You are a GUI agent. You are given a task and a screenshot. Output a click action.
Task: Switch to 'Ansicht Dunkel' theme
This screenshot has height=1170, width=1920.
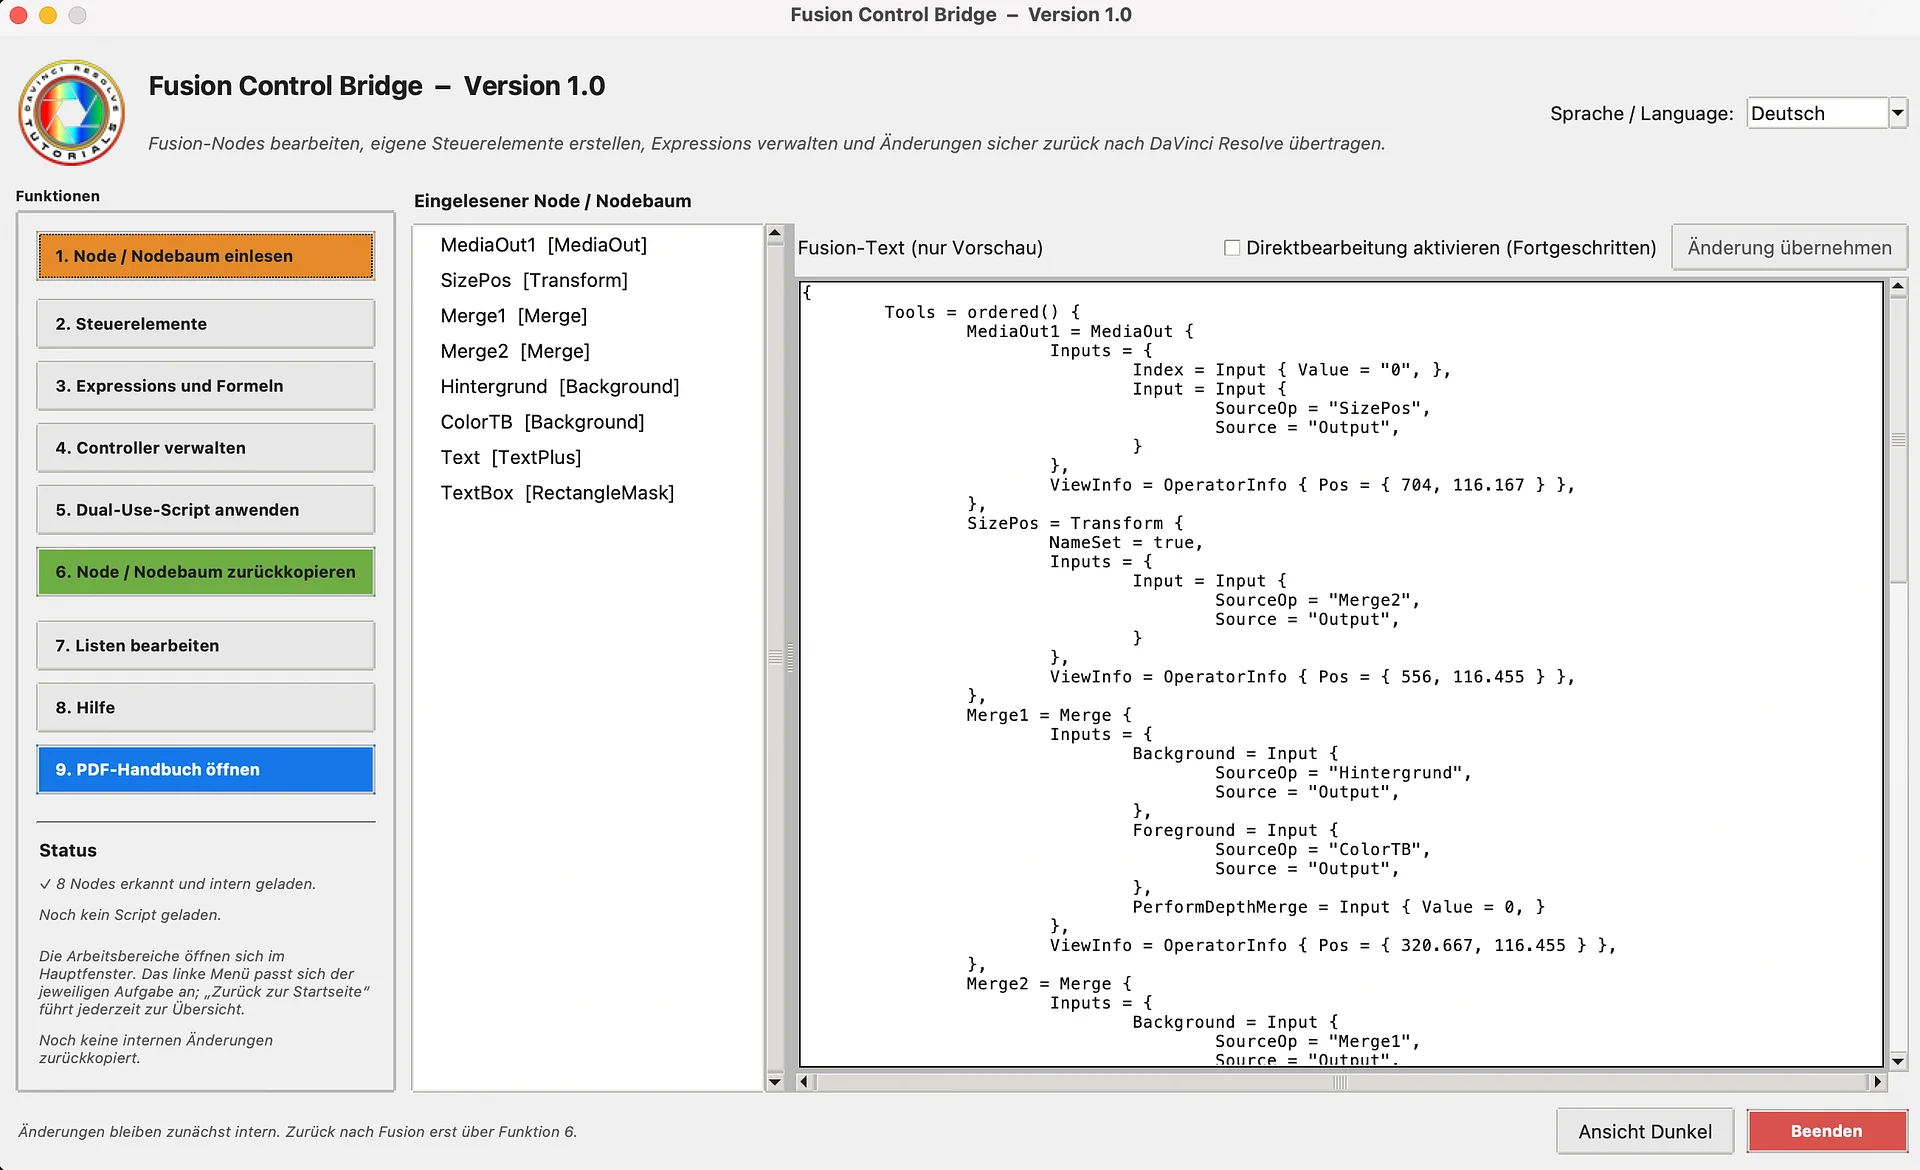[x=1645, y=1131]
